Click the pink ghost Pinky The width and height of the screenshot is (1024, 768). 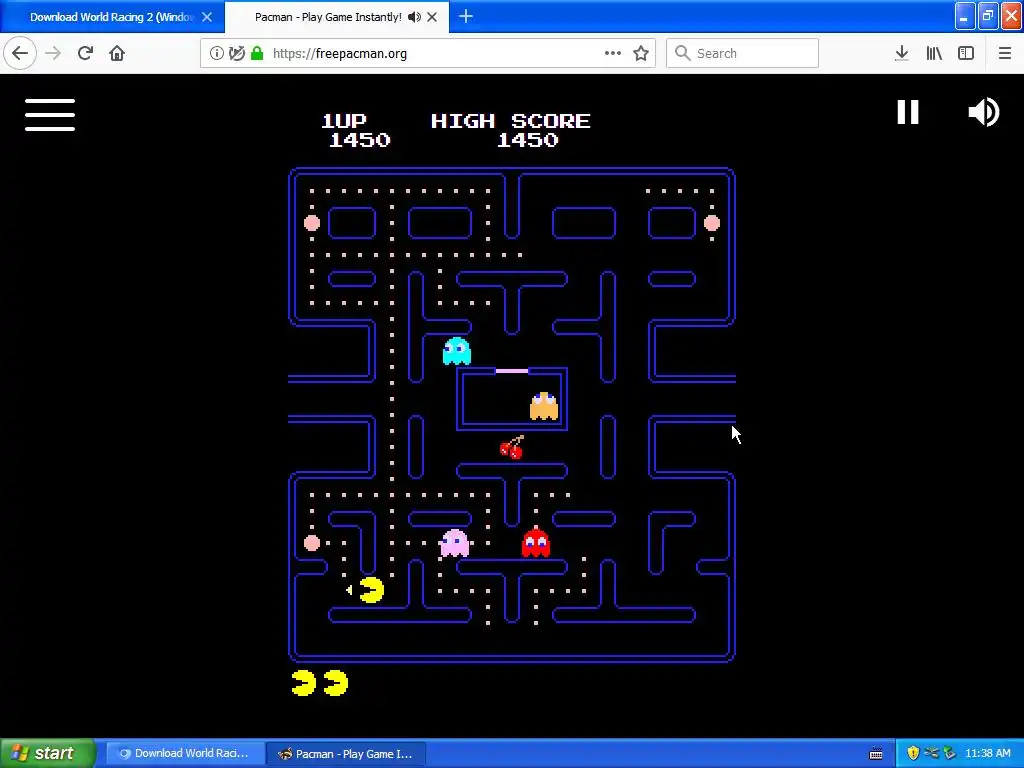click(455, 543)
